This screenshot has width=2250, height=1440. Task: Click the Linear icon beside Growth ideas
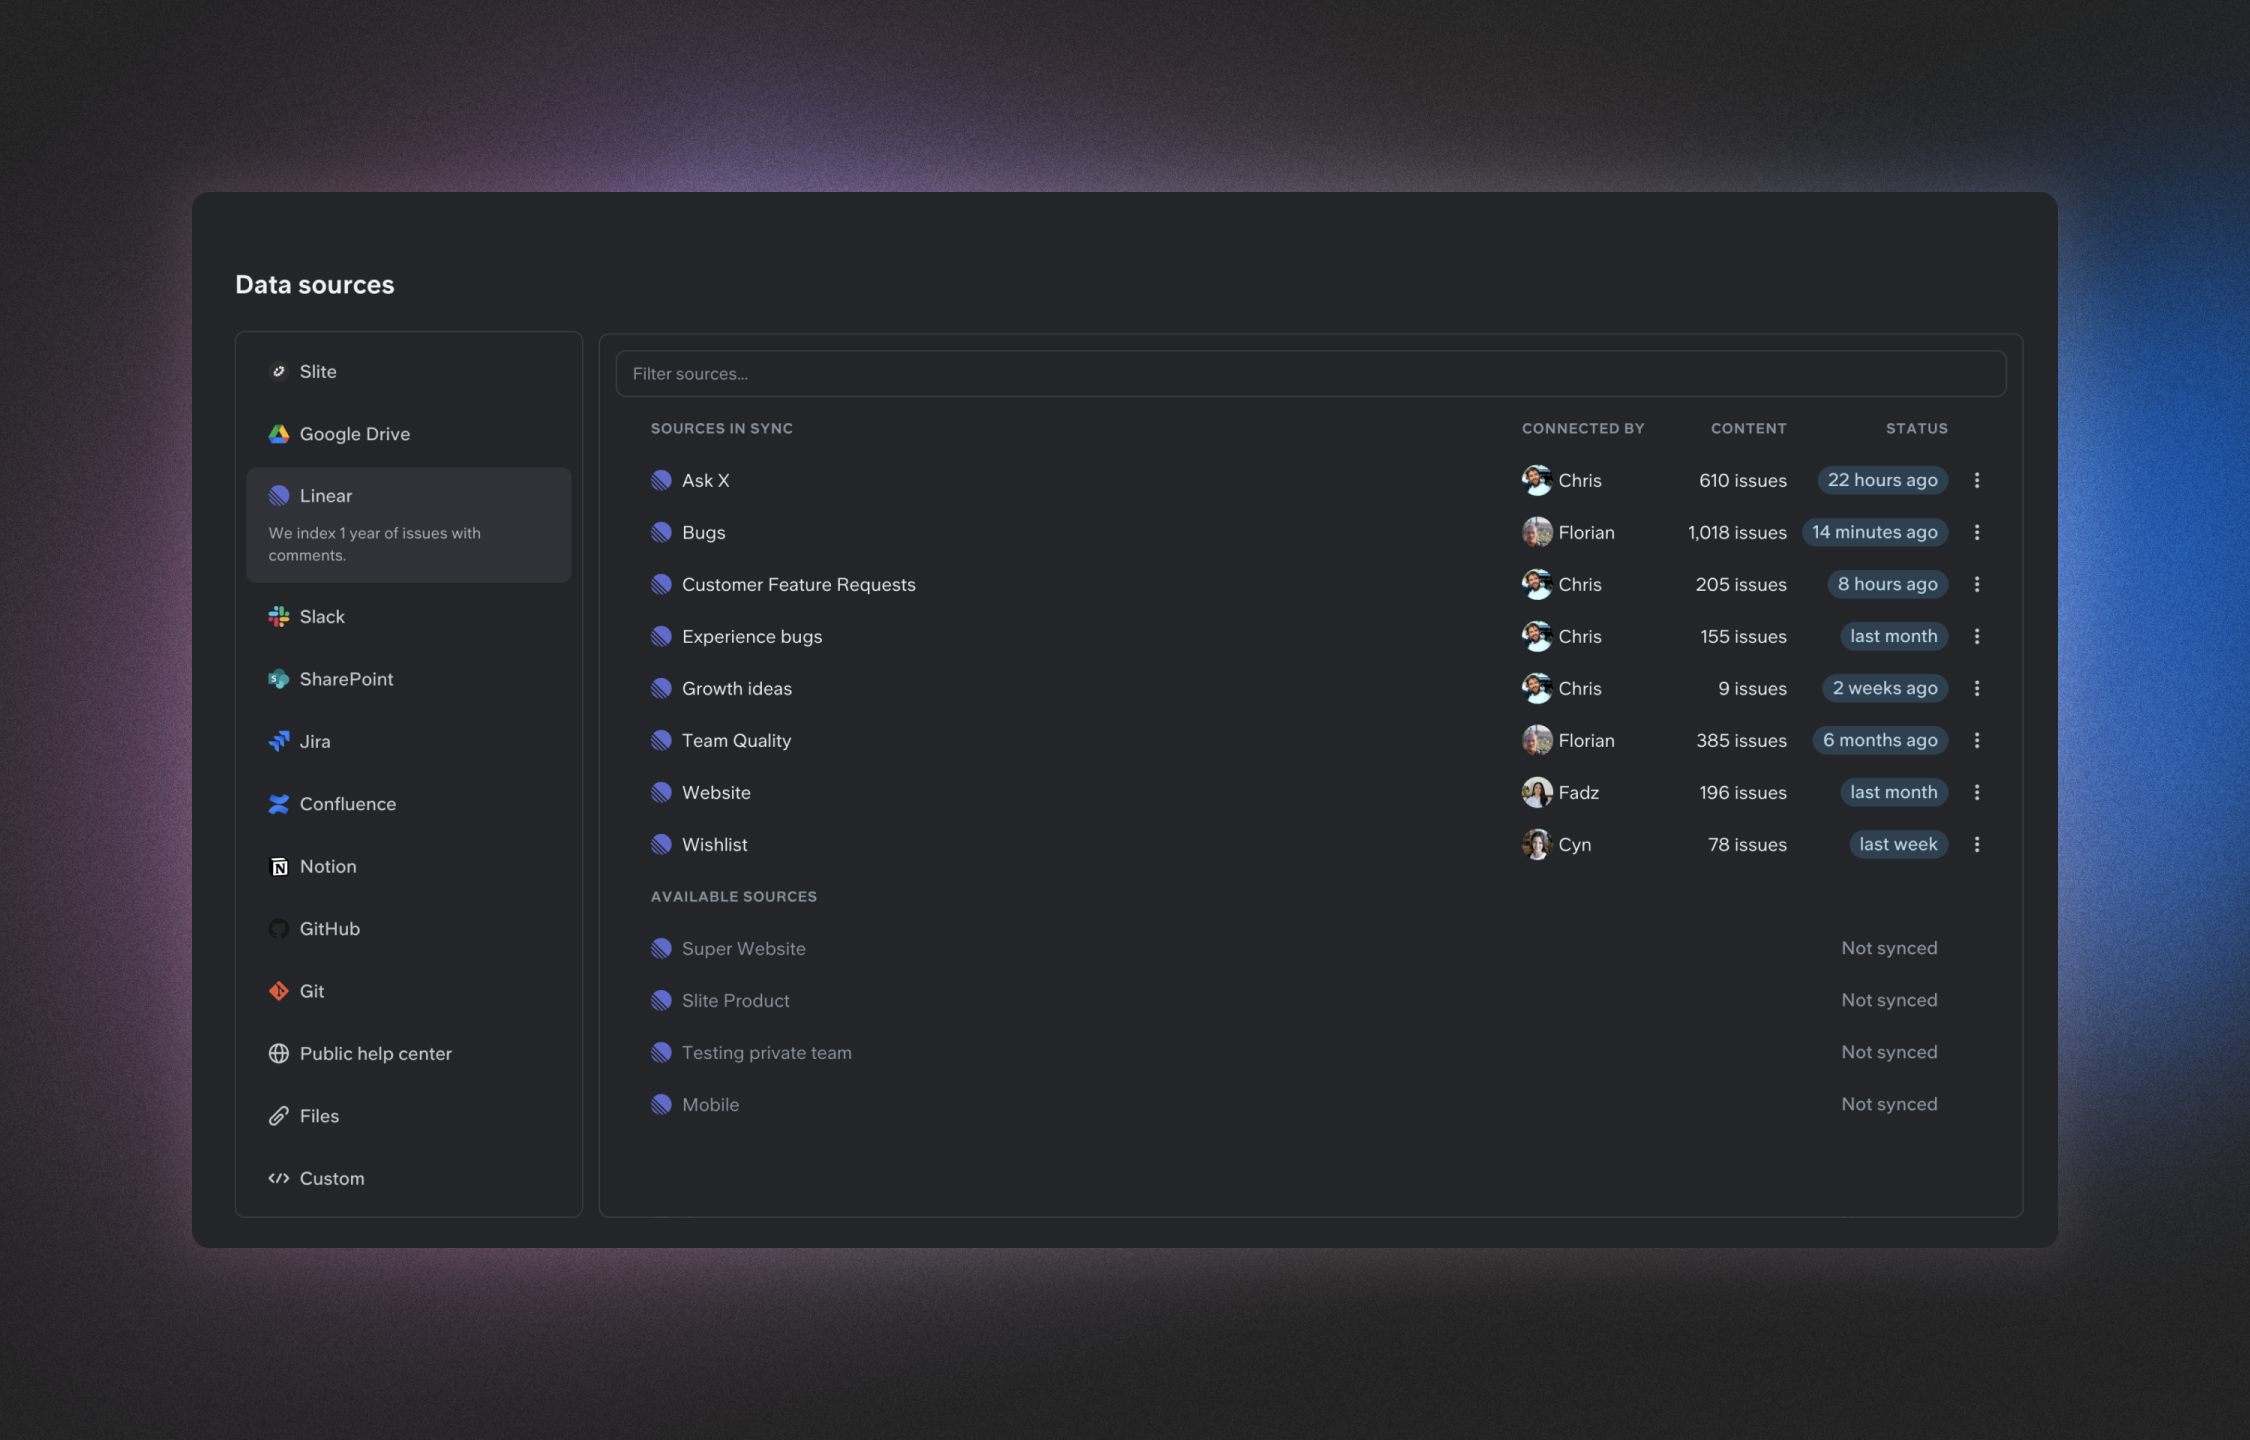tap(661, 688)
